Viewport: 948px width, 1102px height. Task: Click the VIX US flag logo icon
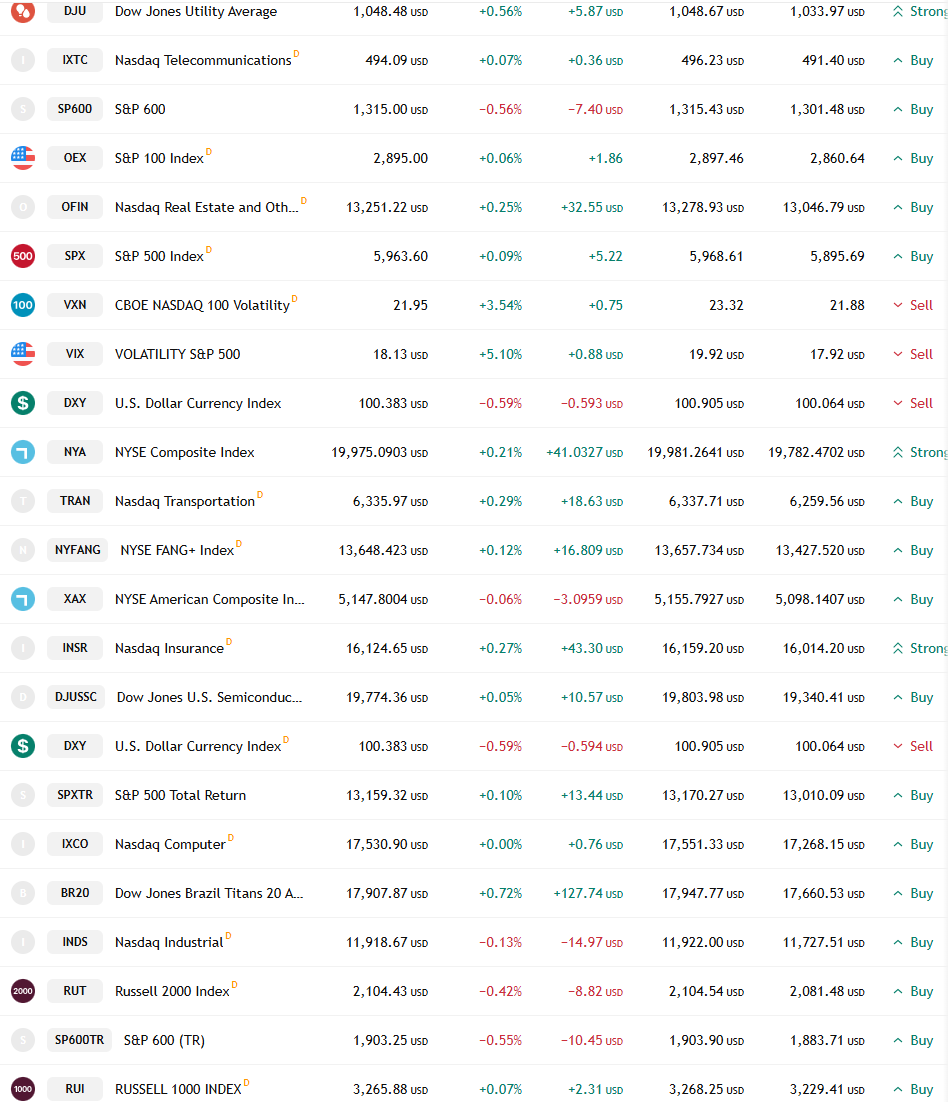pos(23,354)
